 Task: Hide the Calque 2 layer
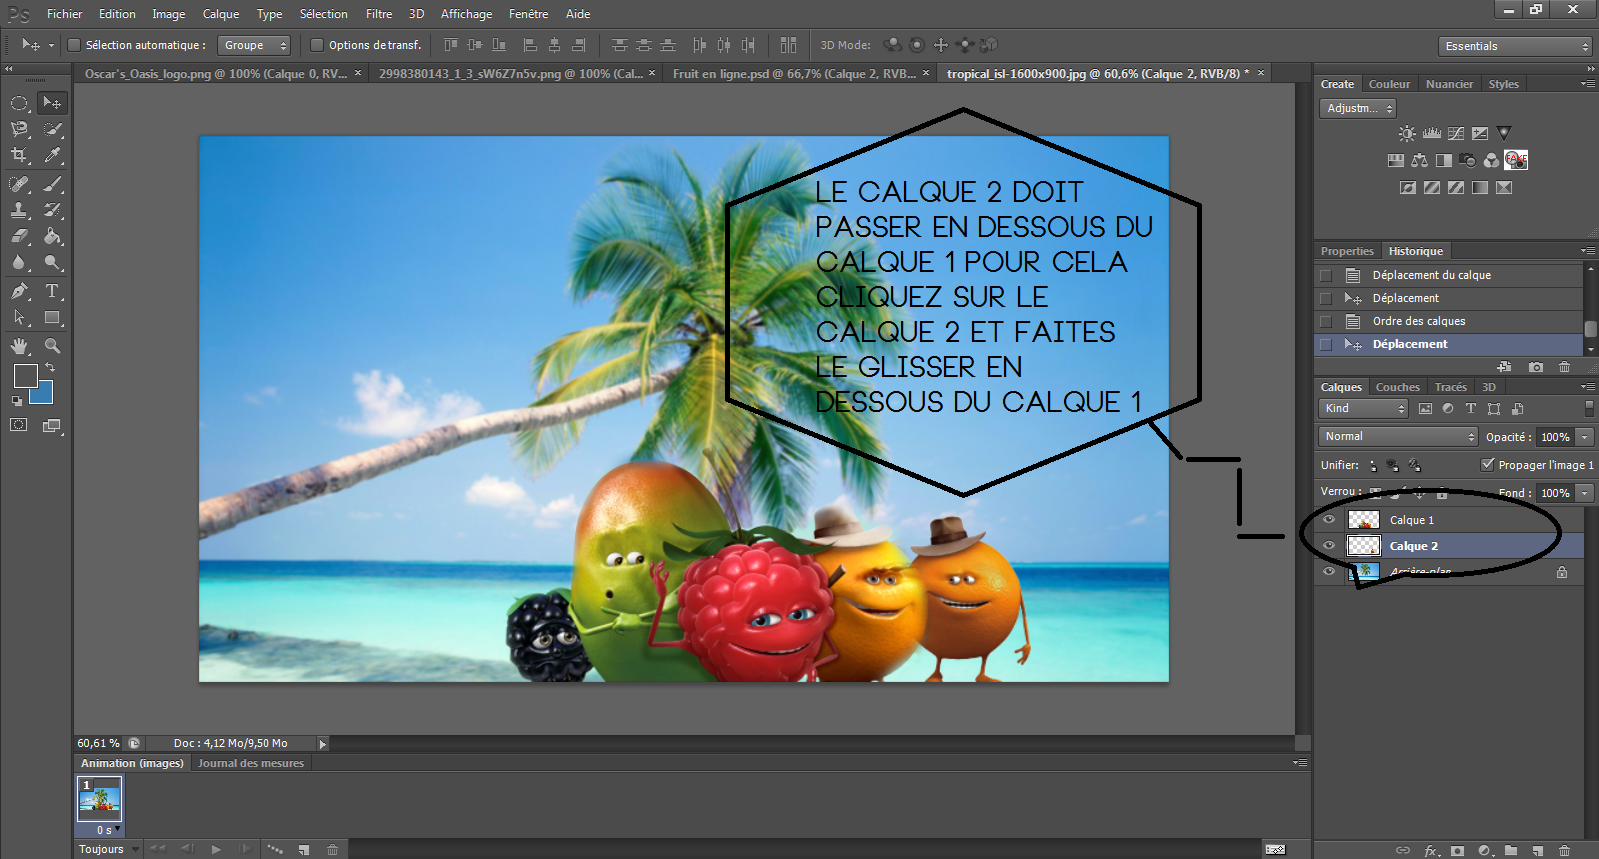[x=1329, y=546]
